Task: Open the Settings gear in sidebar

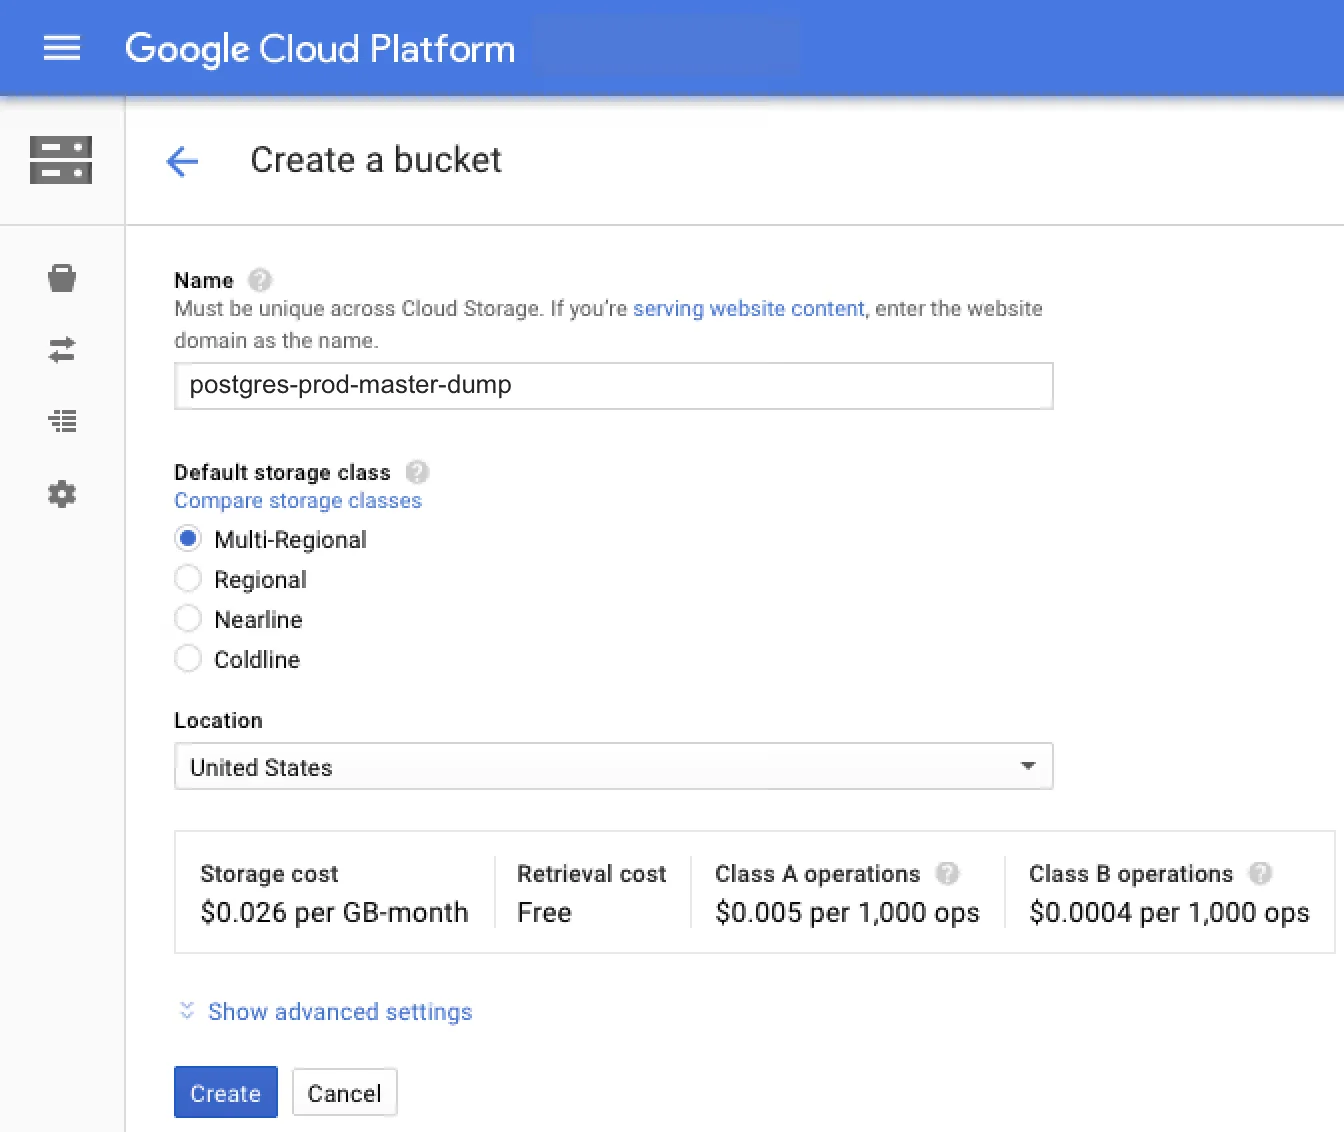Action: pos(62,494)
